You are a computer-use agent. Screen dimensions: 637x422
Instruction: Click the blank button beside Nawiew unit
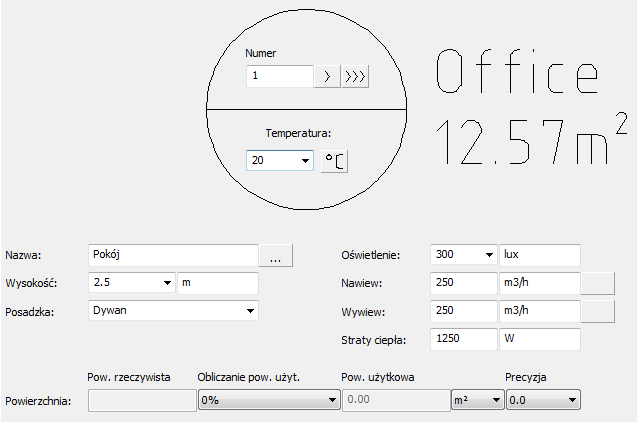coord(598,283)
